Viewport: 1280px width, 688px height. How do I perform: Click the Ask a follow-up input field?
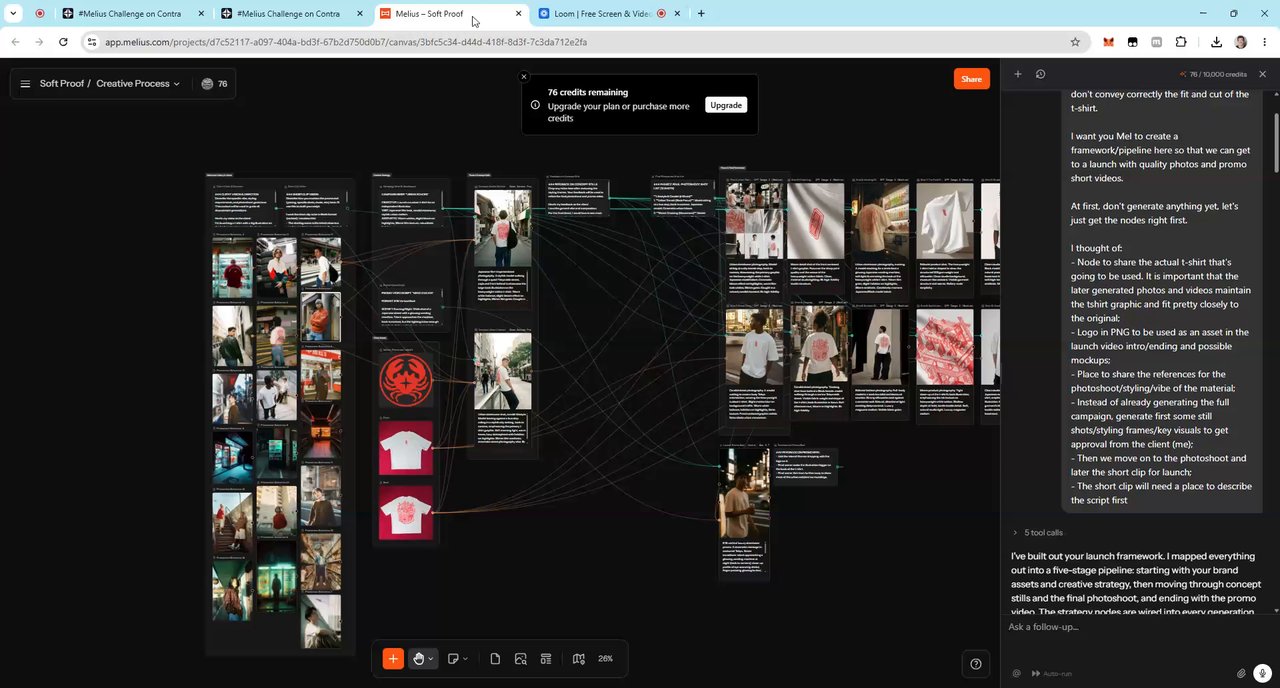1130,627
